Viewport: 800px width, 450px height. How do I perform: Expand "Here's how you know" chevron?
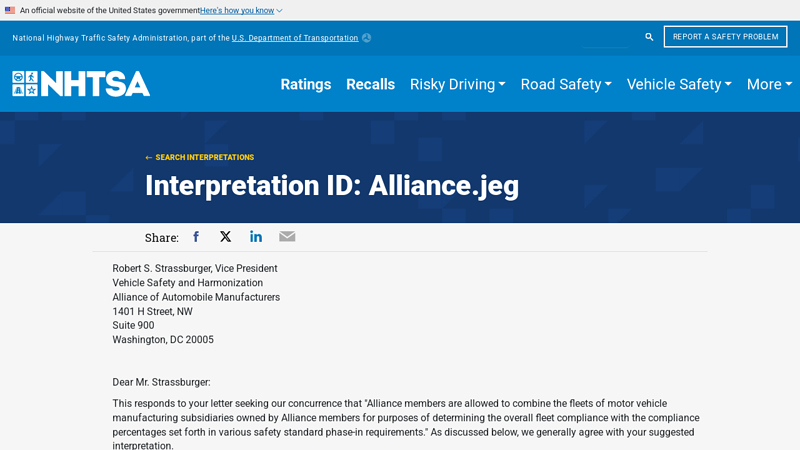279,11
